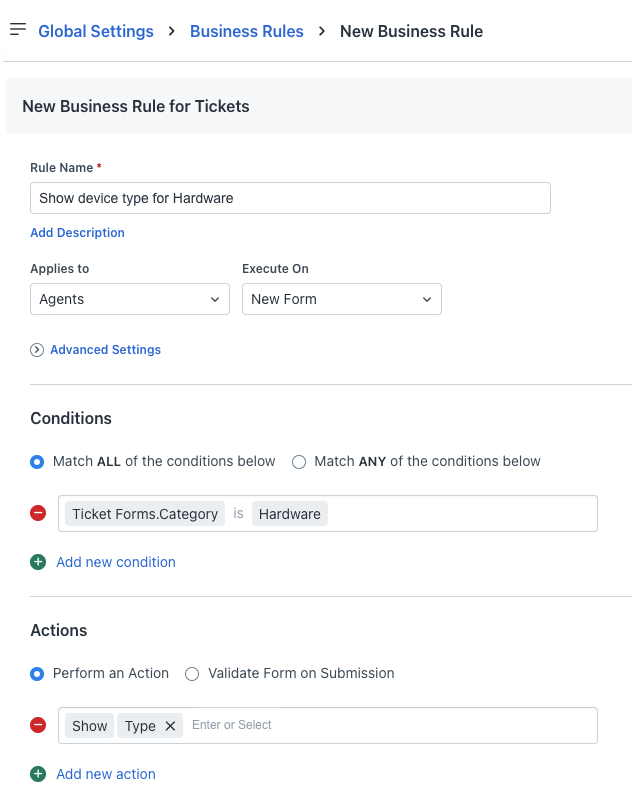
Task: Click the Enter or Select action input
Action: tap(390, 725)
